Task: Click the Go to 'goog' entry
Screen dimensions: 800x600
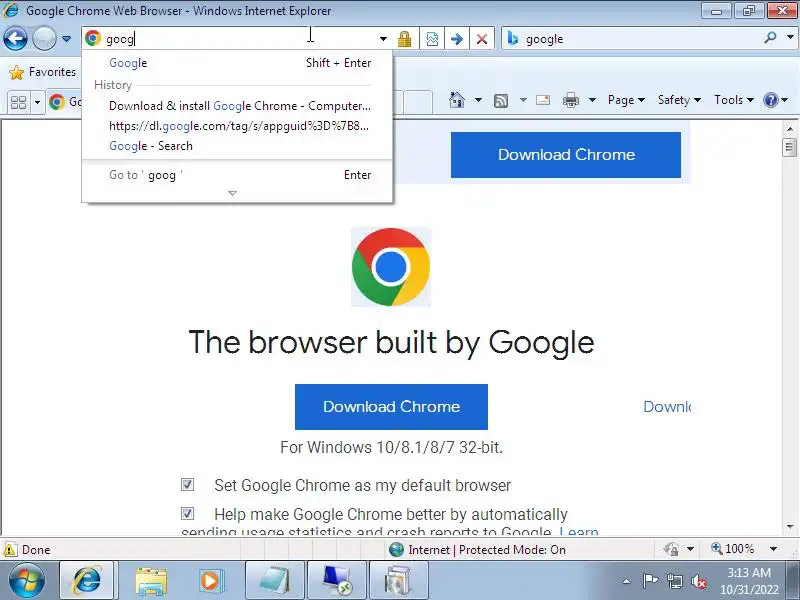Action: click(237, 175)
